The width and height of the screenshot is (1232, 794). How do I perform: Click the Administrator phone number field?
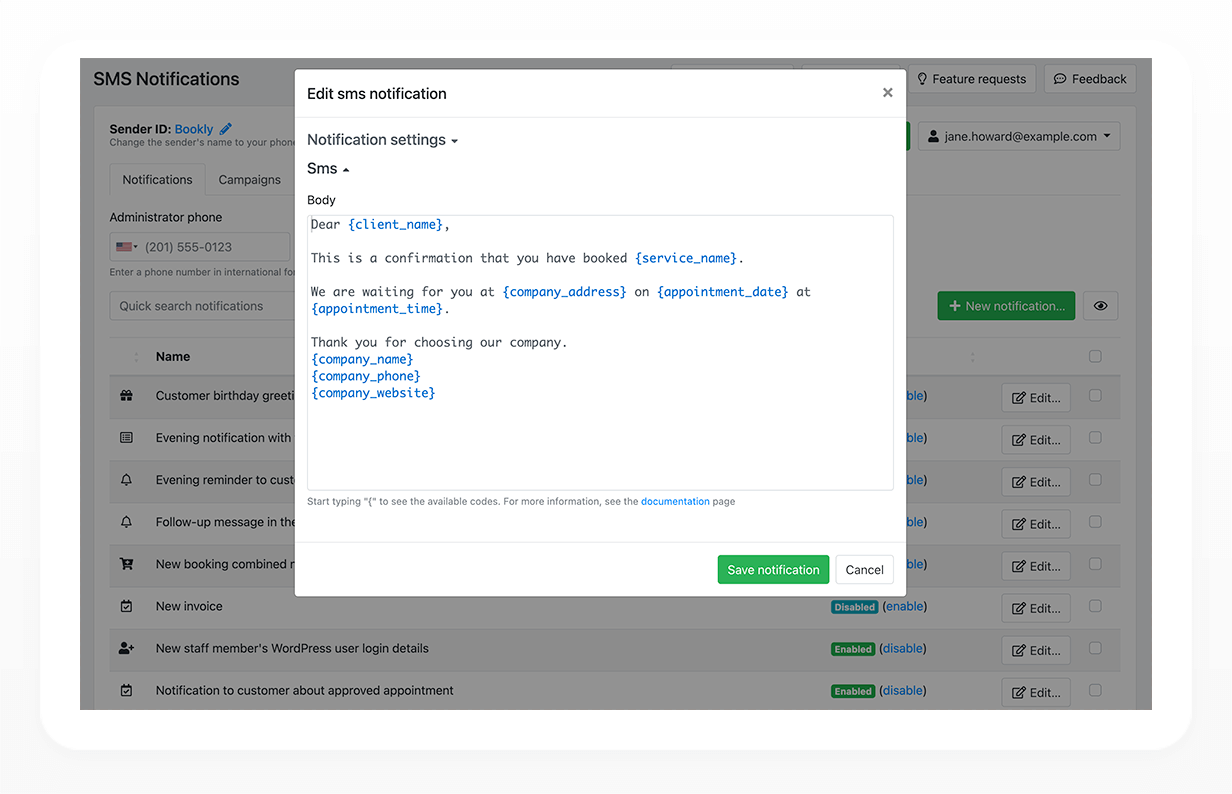216,247
